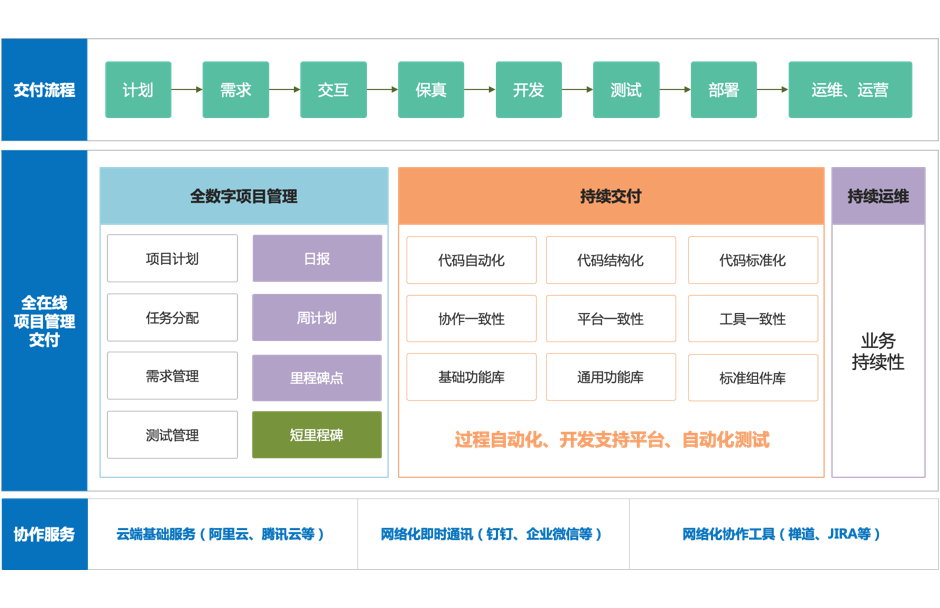Click the 计划 step box

point(138,89)
